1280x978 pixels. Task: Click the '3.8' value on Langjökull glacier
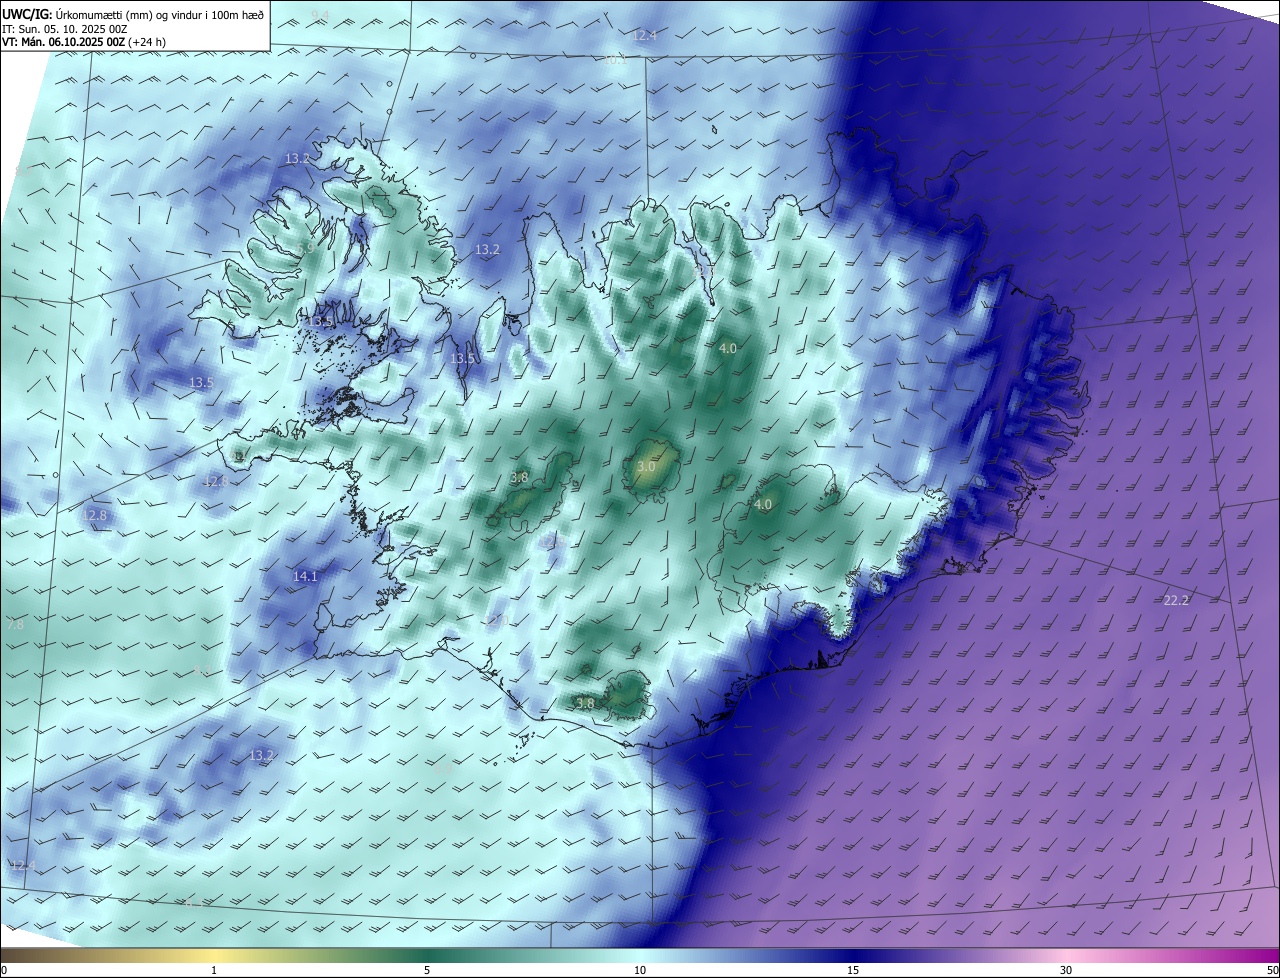click(x=519, y=478)
